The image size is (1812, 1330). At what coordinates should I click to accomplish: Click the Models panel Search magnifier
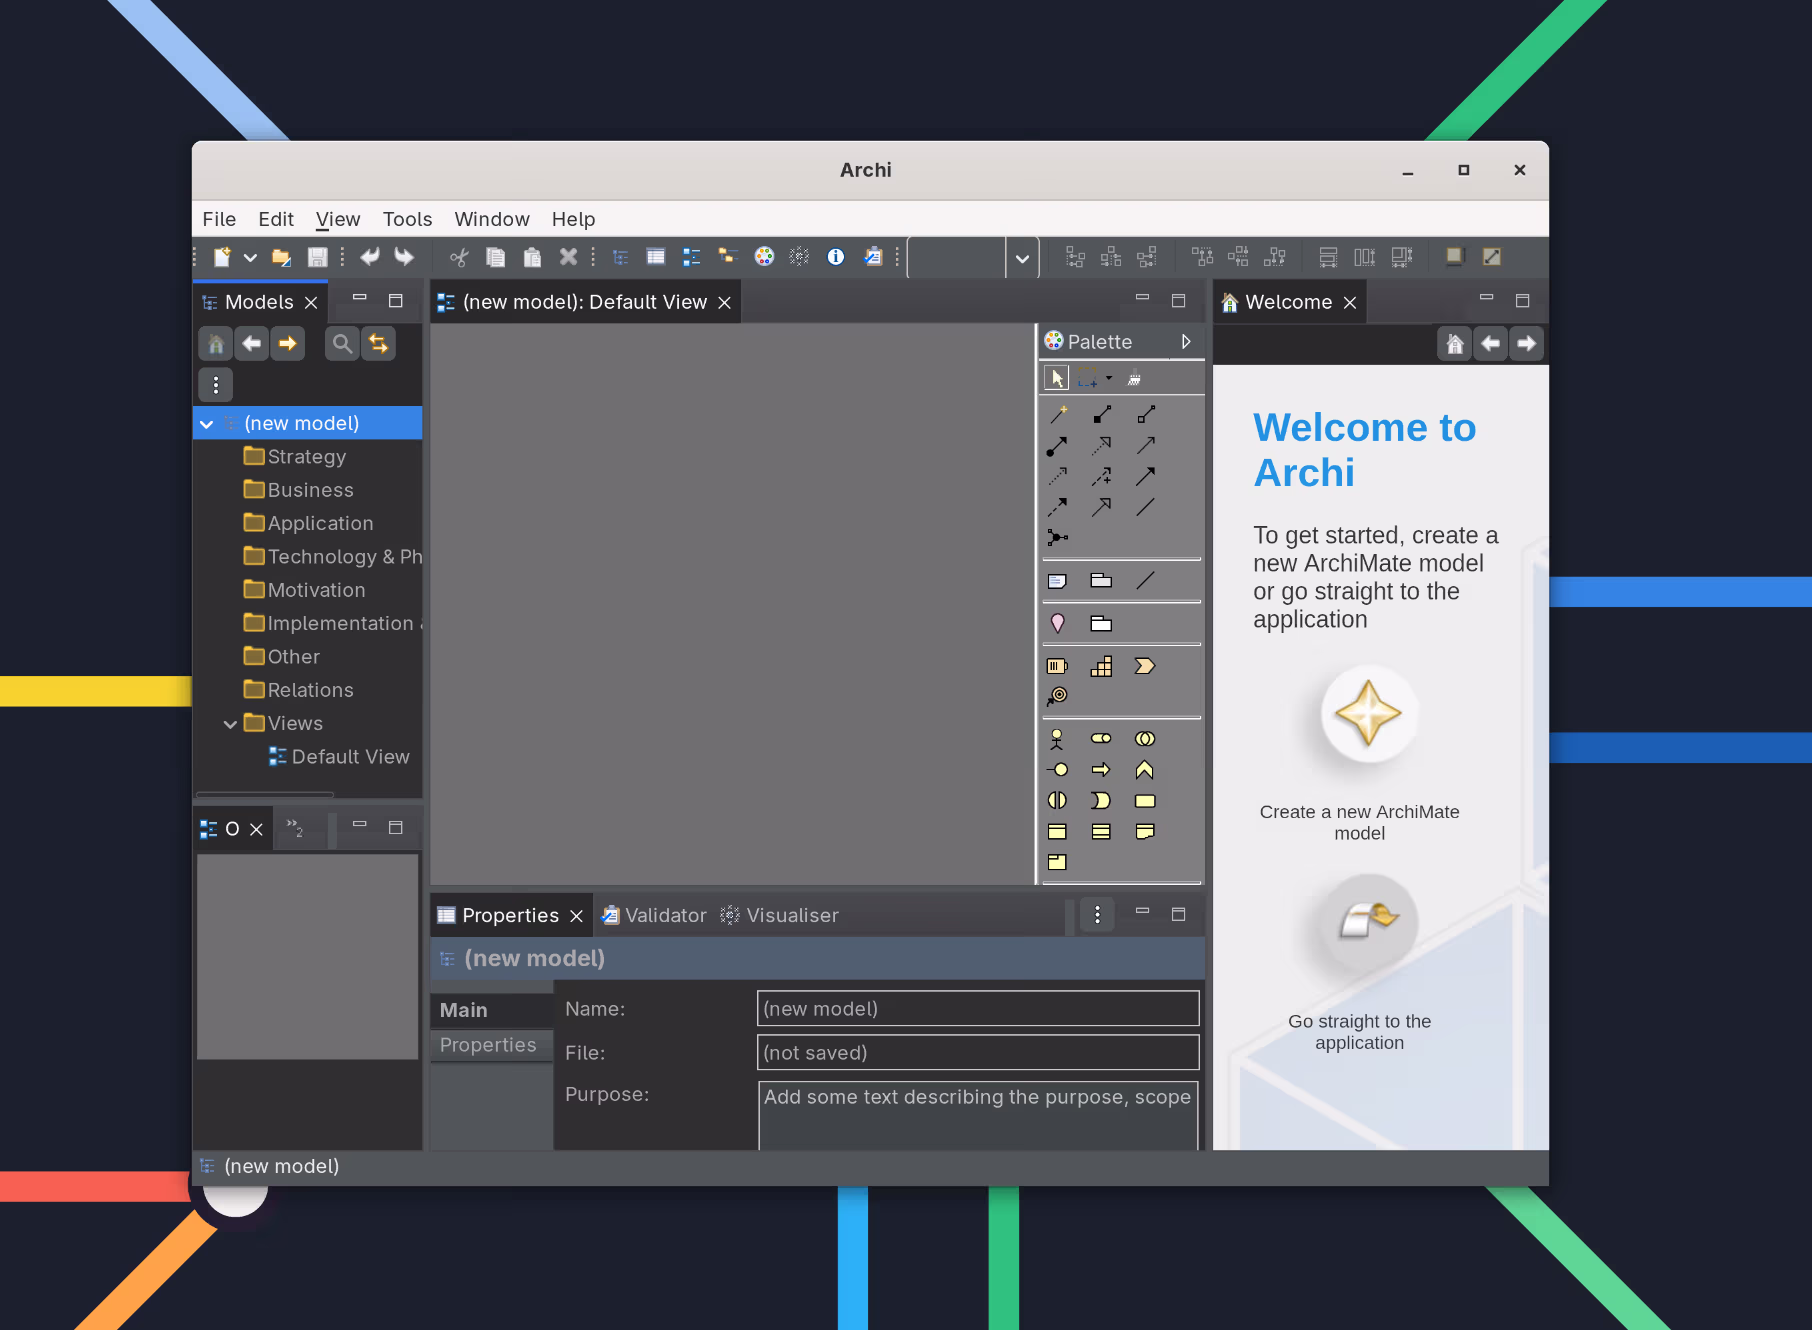[342, 344]
